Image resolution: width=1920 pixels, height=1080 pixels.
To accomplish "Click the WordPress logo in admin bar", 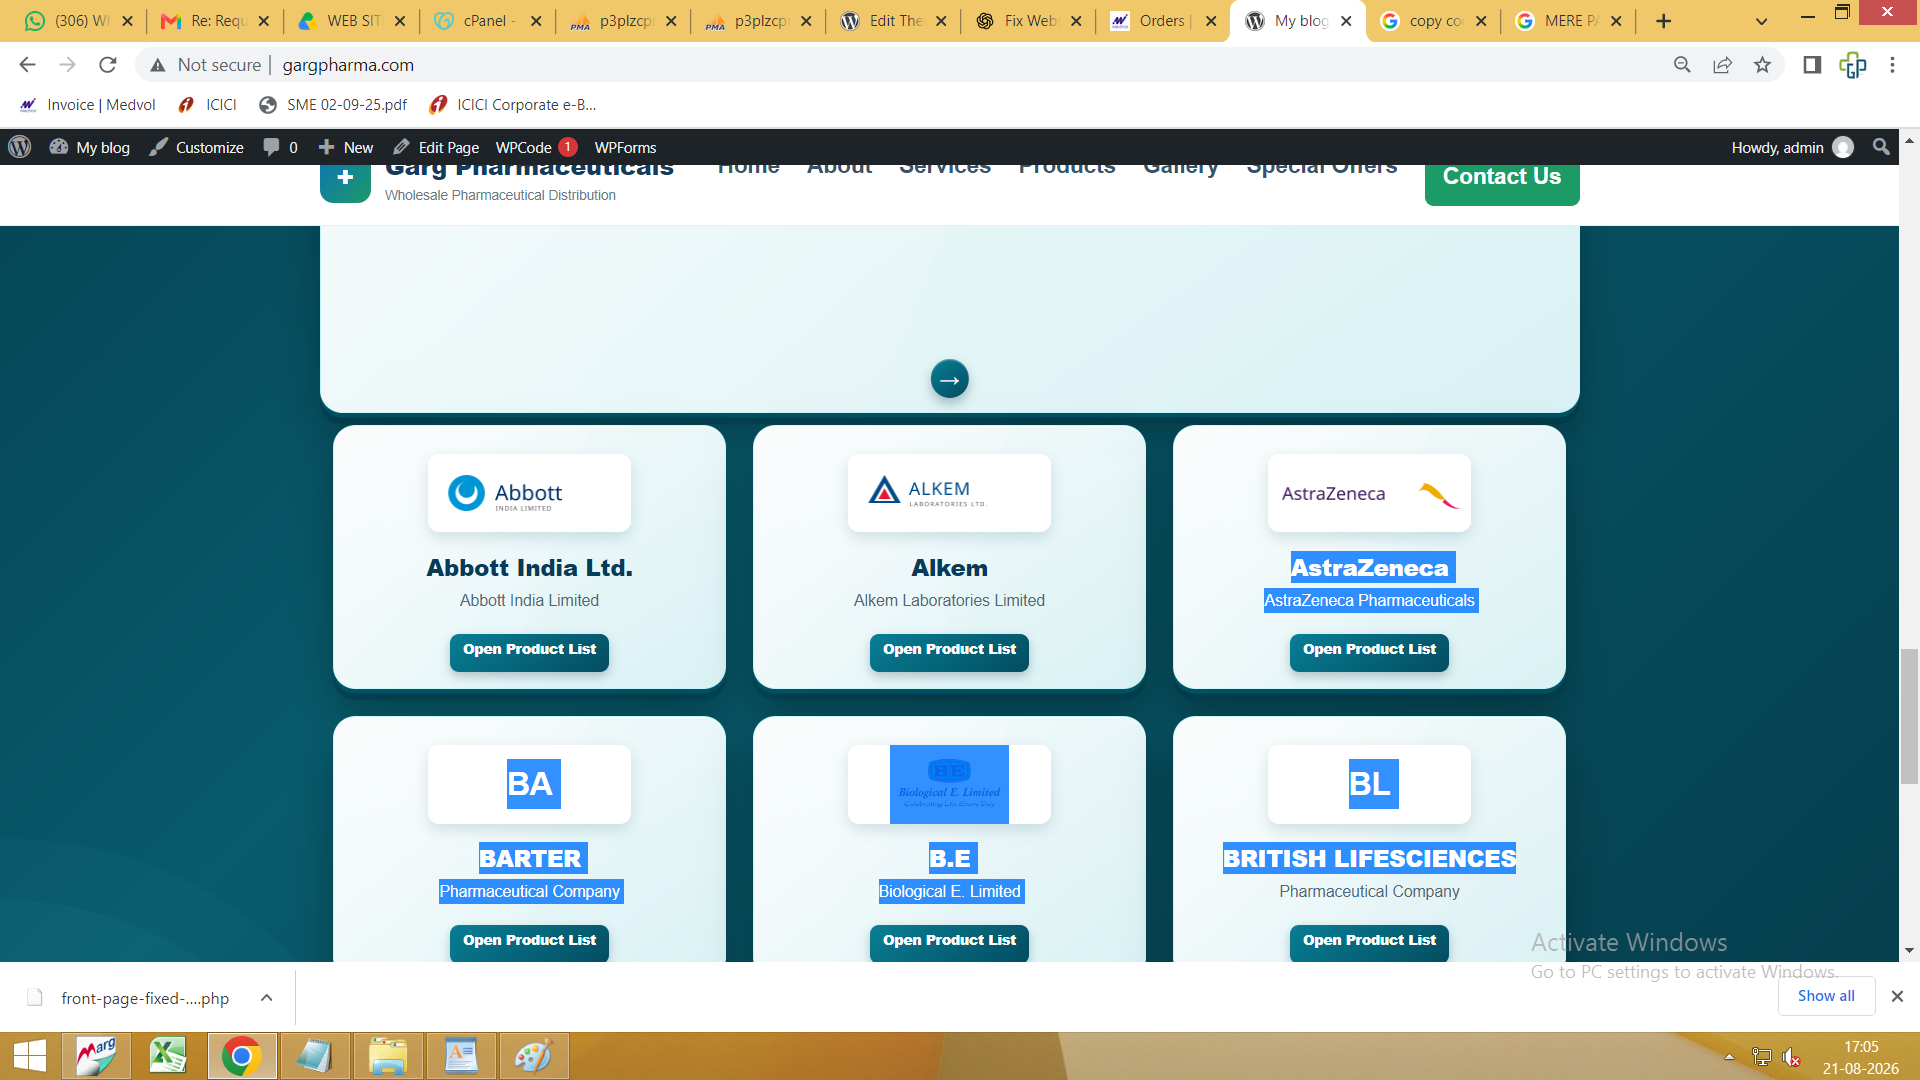I will tap(20, 147).
